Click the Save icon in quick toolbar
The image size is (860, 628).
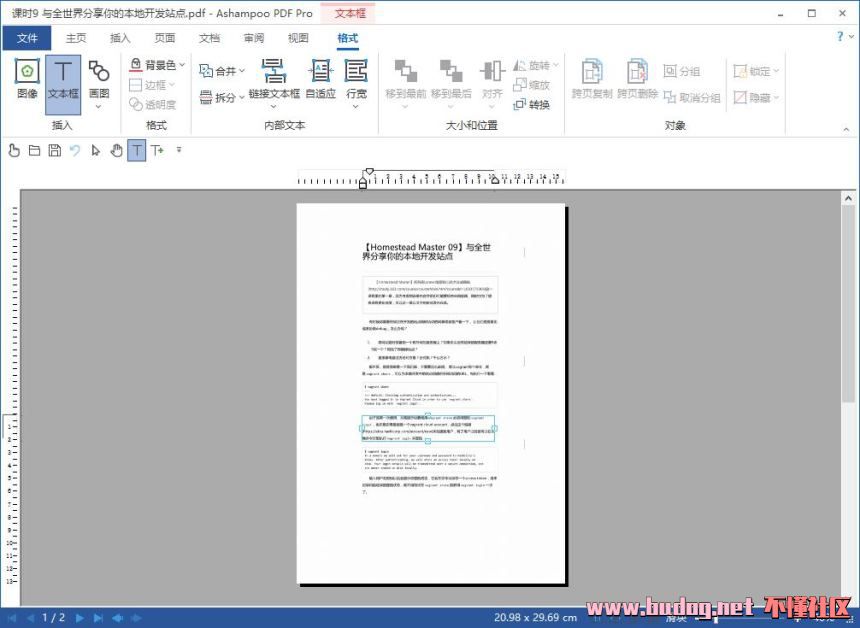(54, 150)
